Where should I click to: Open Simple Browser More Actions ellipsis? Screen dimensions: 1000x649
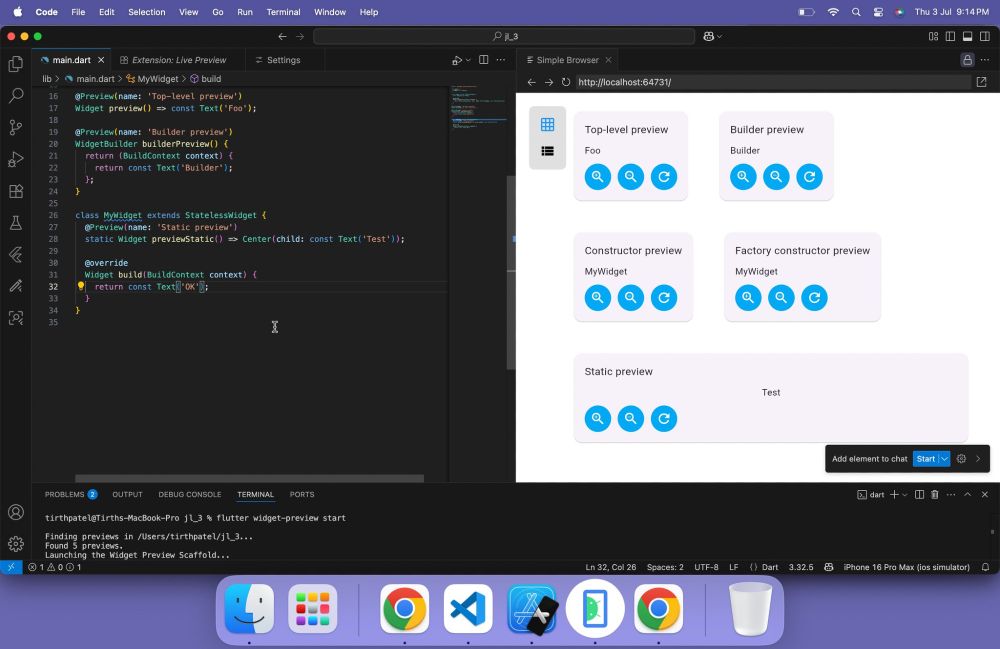(x=985, y=60)
